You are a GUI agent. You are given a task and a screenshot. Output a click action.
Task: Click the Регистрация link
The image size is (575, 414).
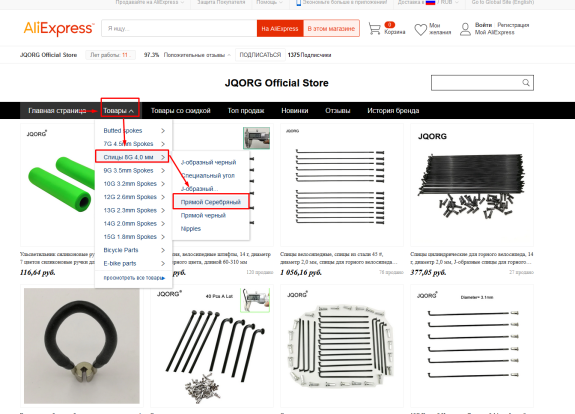(513, 25)
